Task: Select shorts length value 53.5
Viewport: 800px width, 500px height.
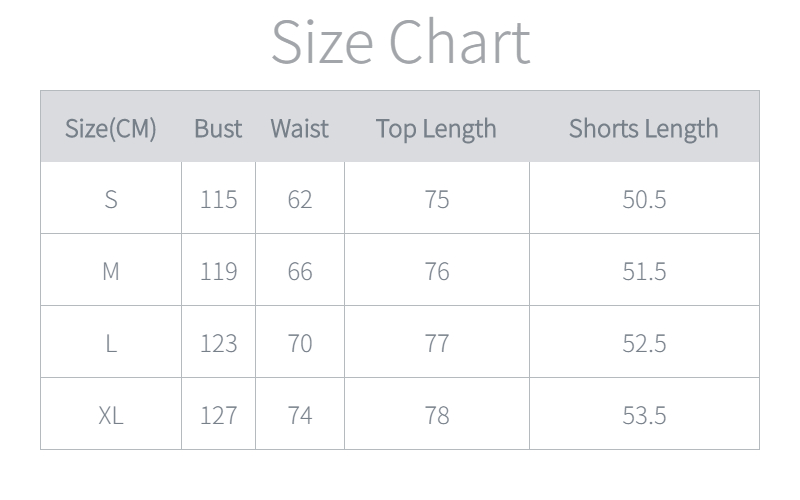Action: (644, 415)
